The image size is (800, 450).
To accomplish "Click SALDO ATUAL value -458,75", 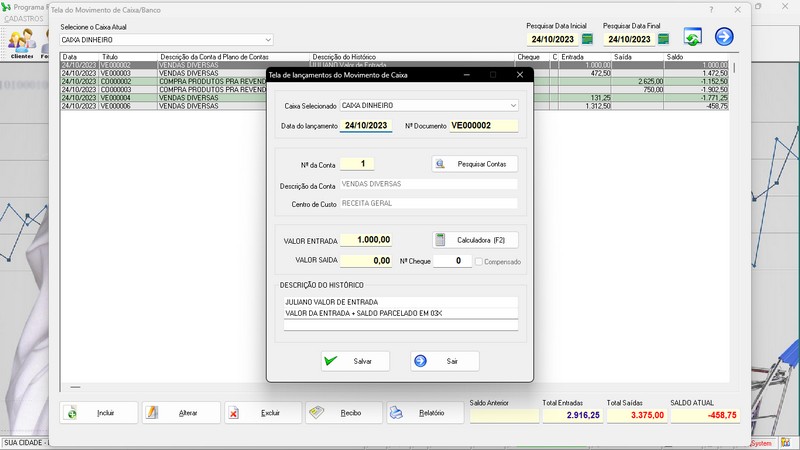I will pyautogui.click(x=705, y=415).
